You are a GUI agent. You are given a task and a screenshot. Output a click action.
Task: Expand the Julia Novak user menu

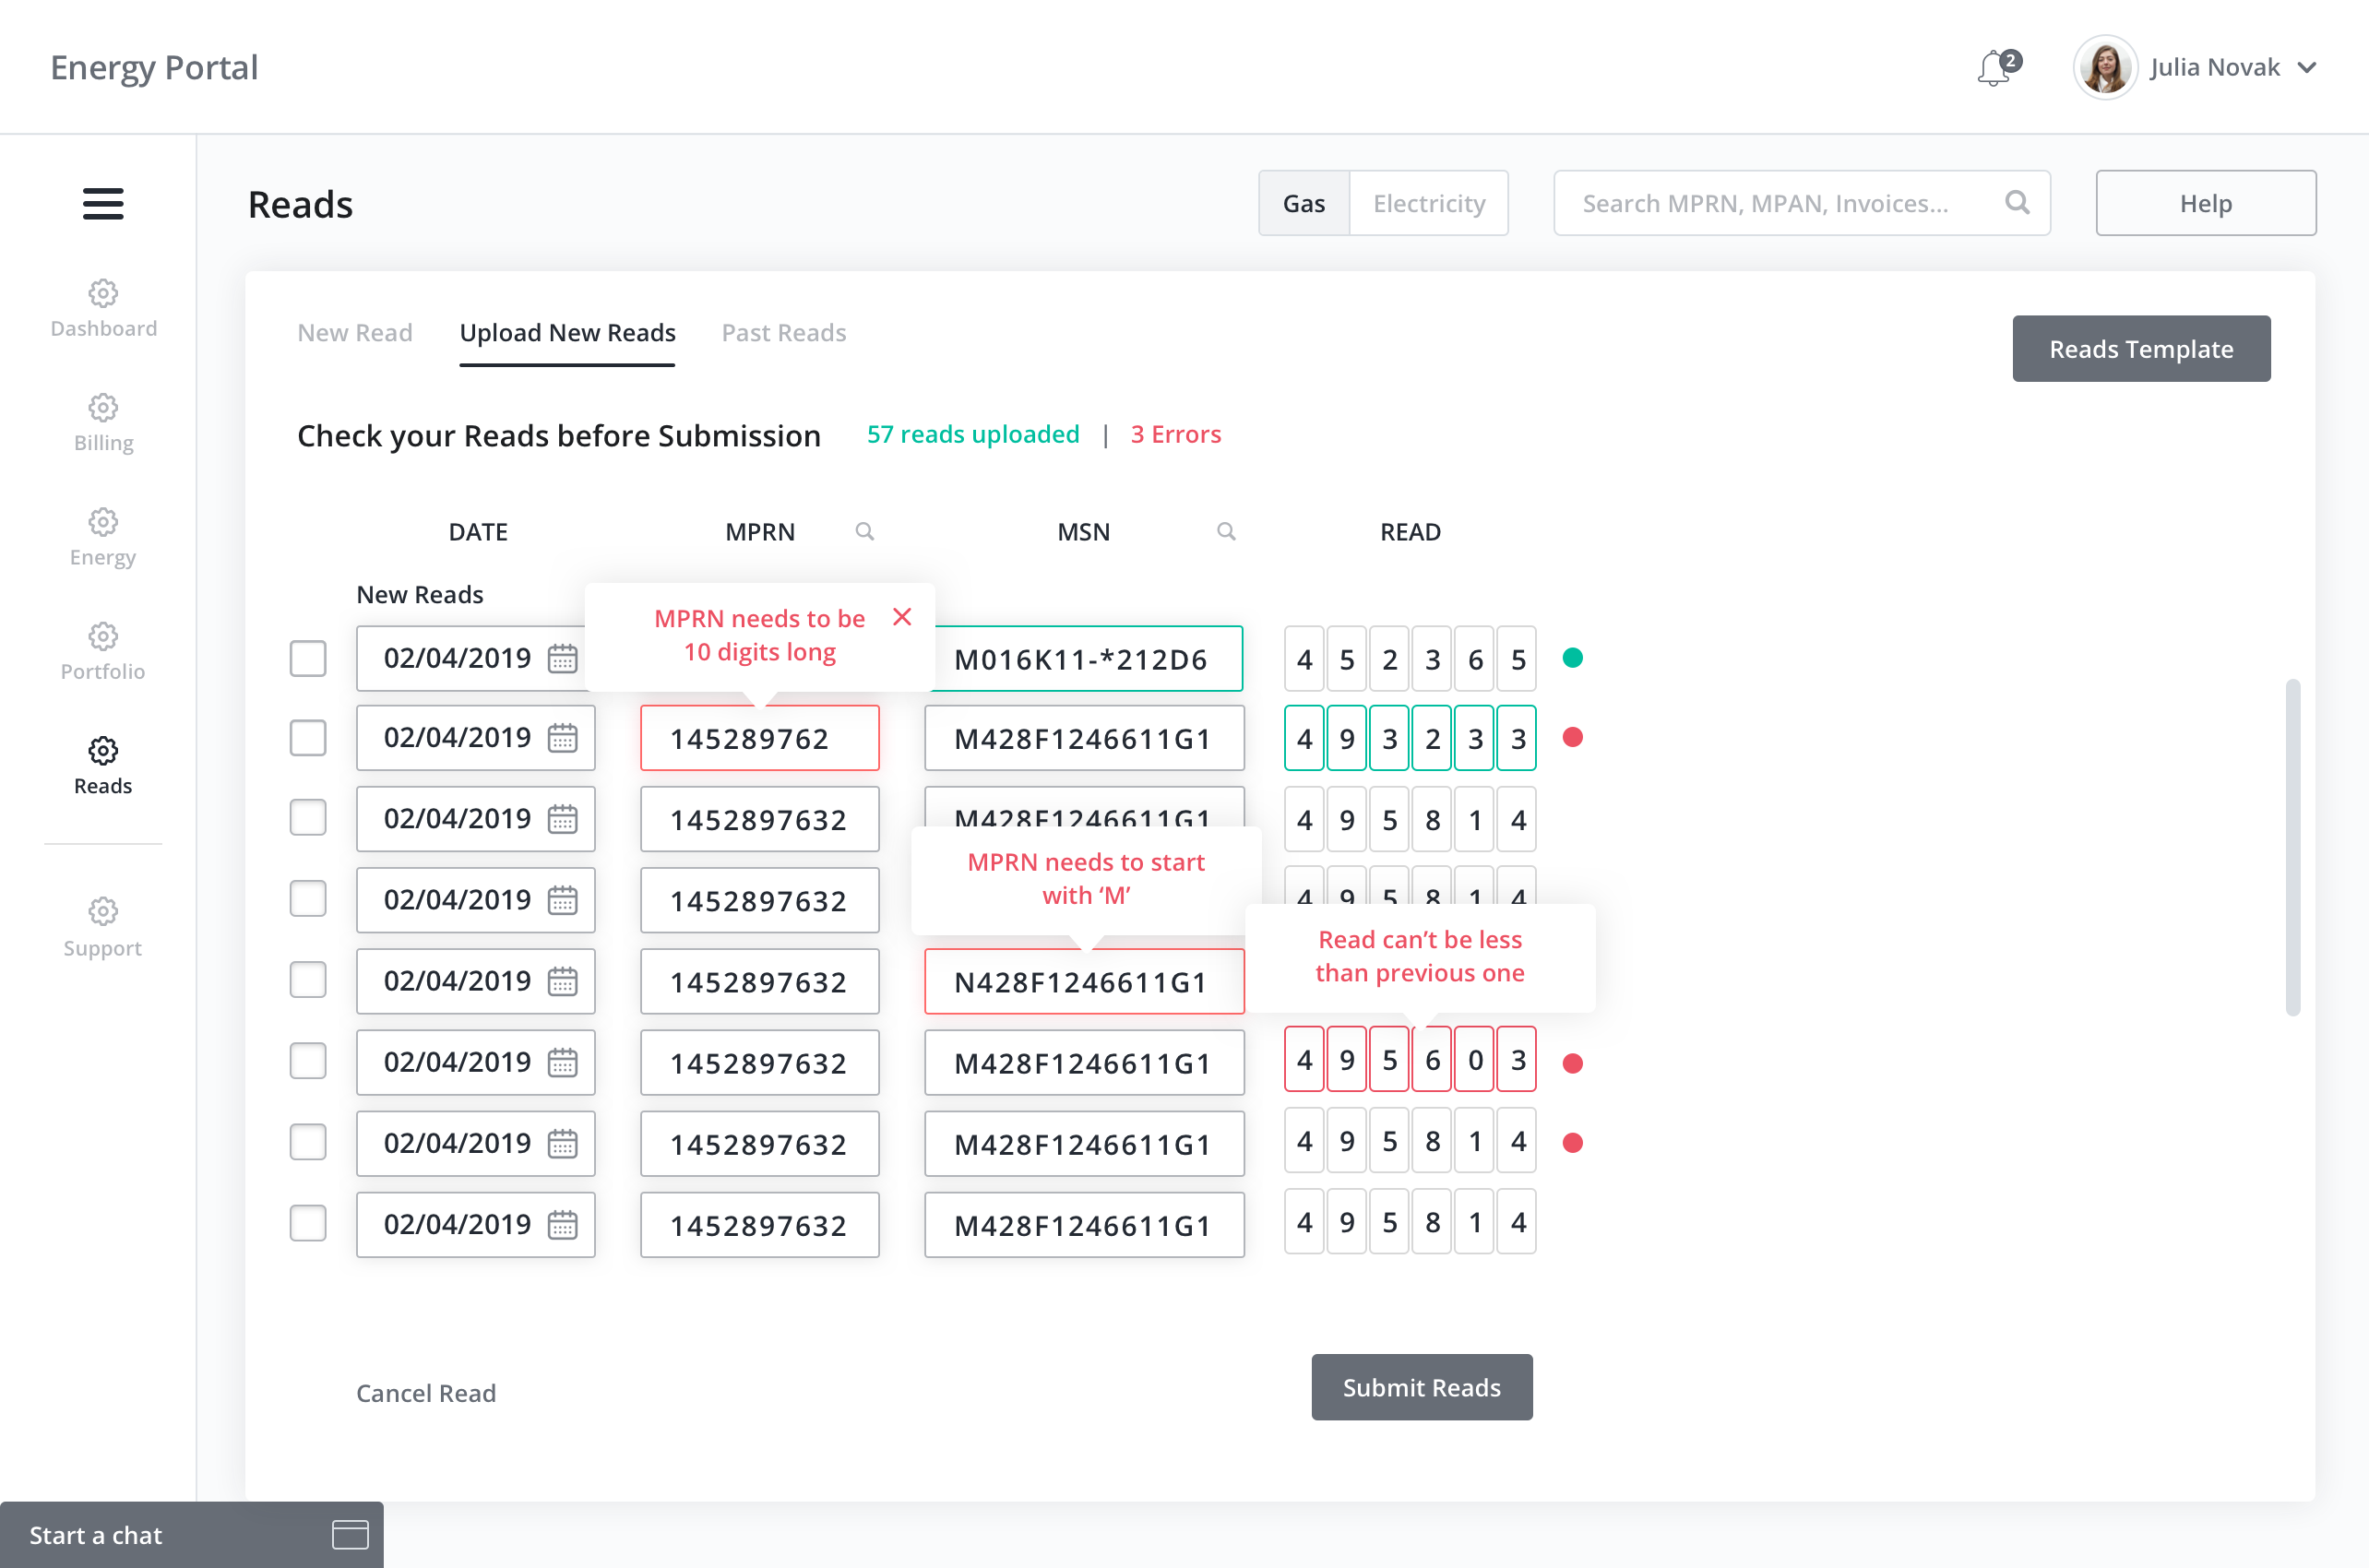(2306, 68)
